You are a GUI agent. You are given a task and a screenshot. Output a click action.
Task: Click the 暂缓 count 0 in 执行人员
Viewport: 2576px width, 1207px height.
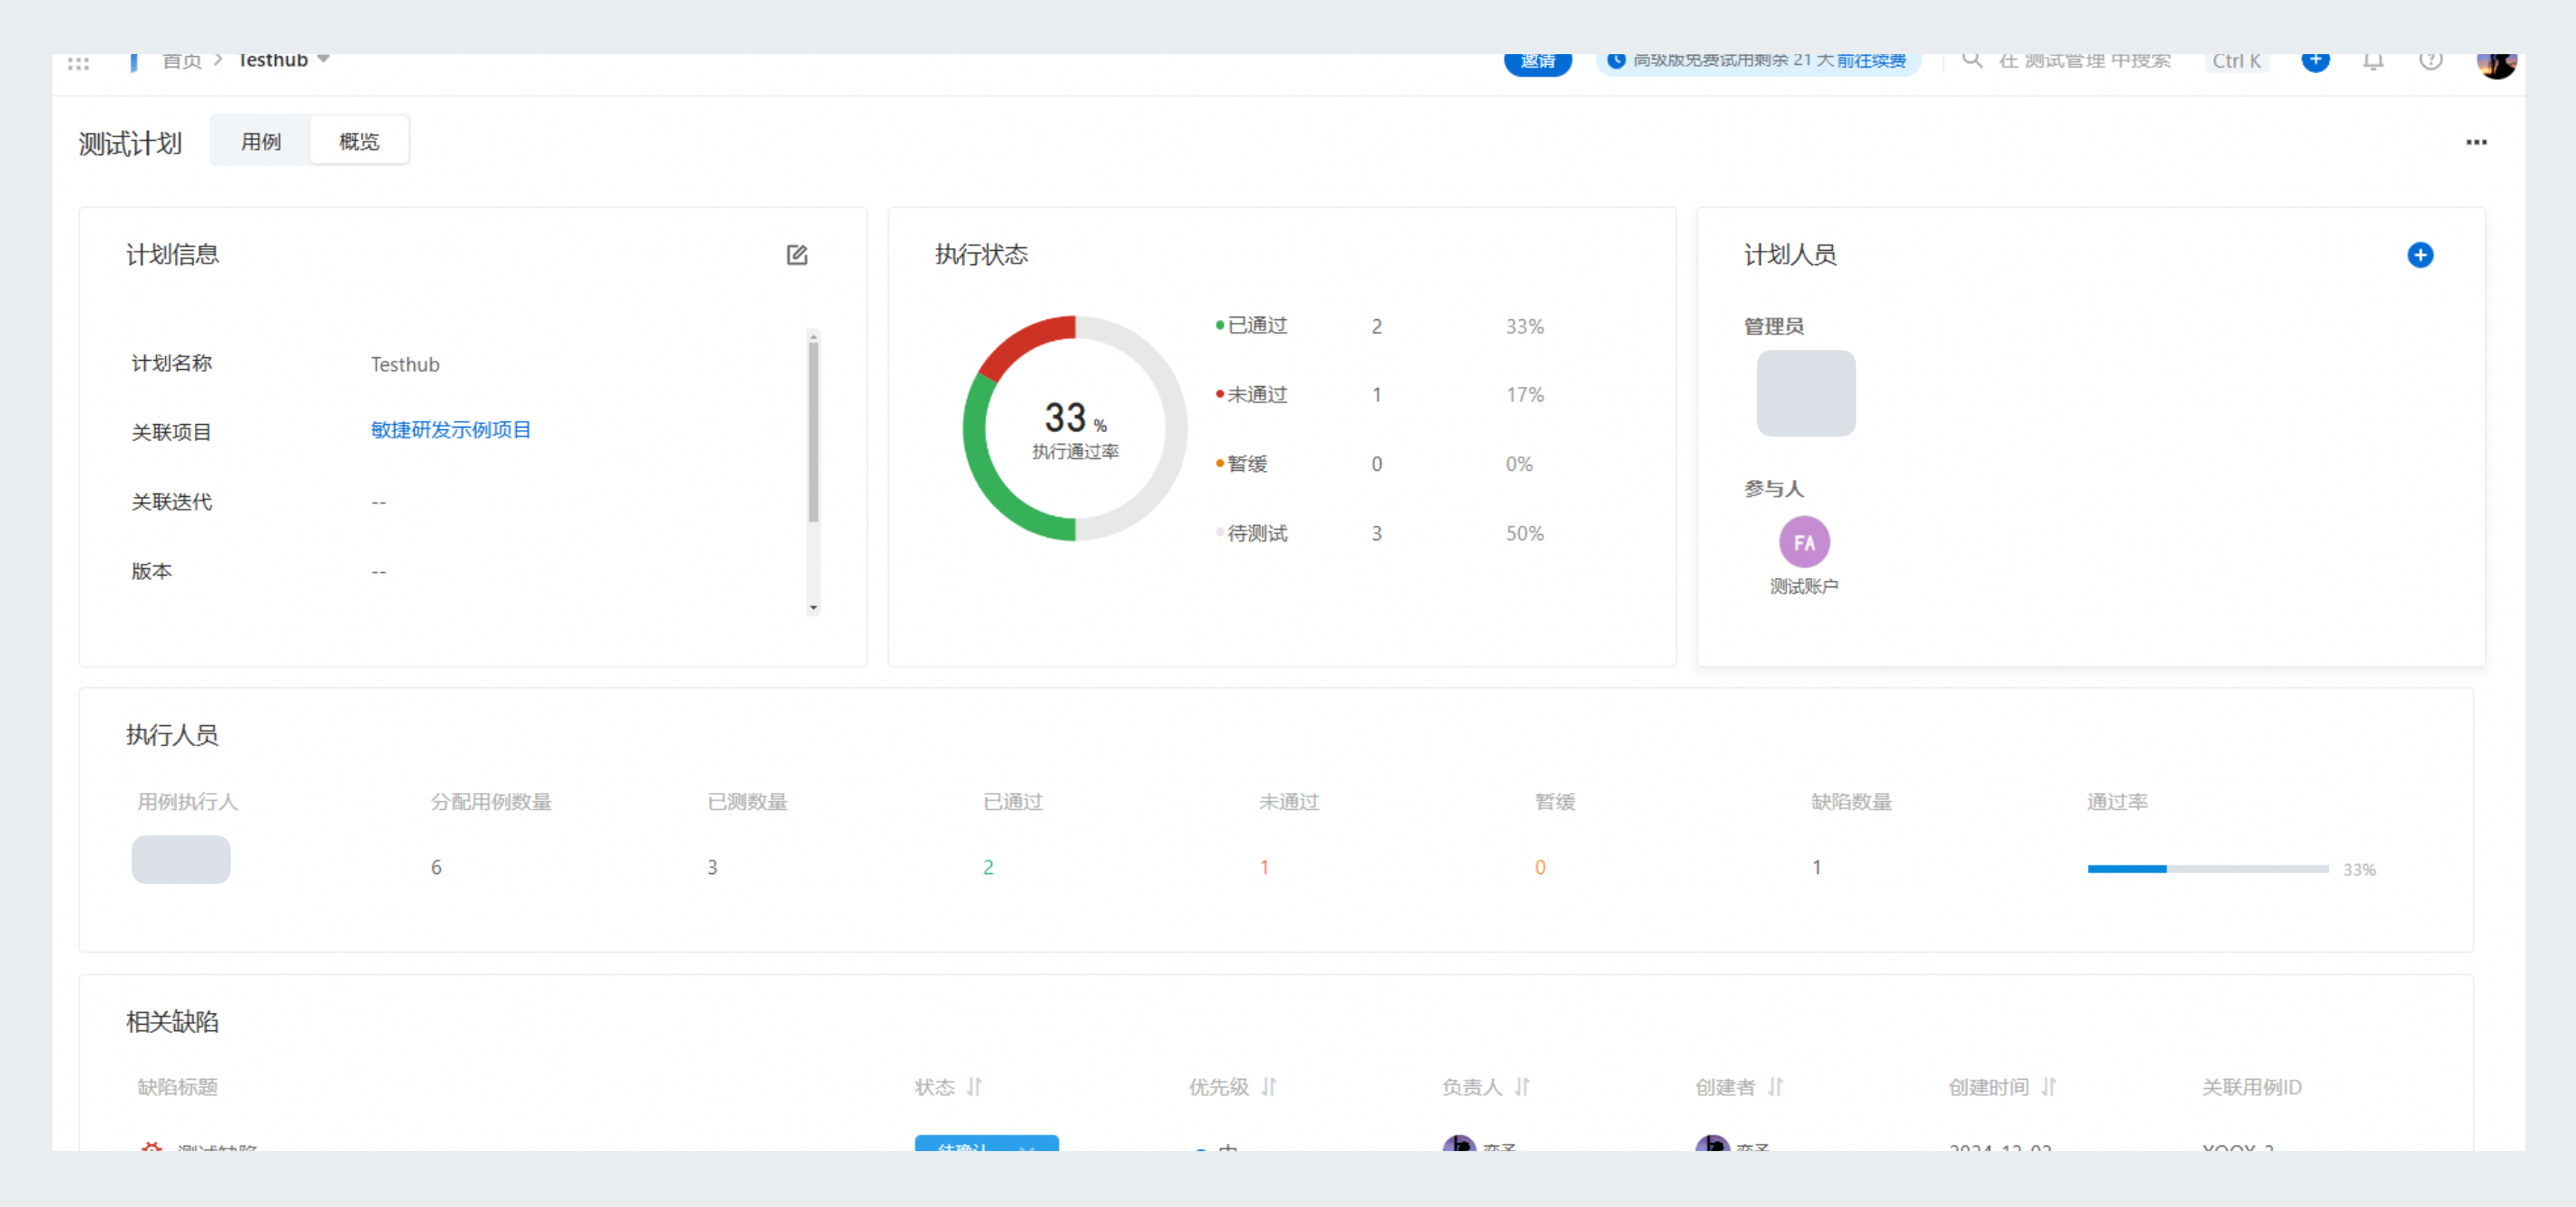point(1540,867)
